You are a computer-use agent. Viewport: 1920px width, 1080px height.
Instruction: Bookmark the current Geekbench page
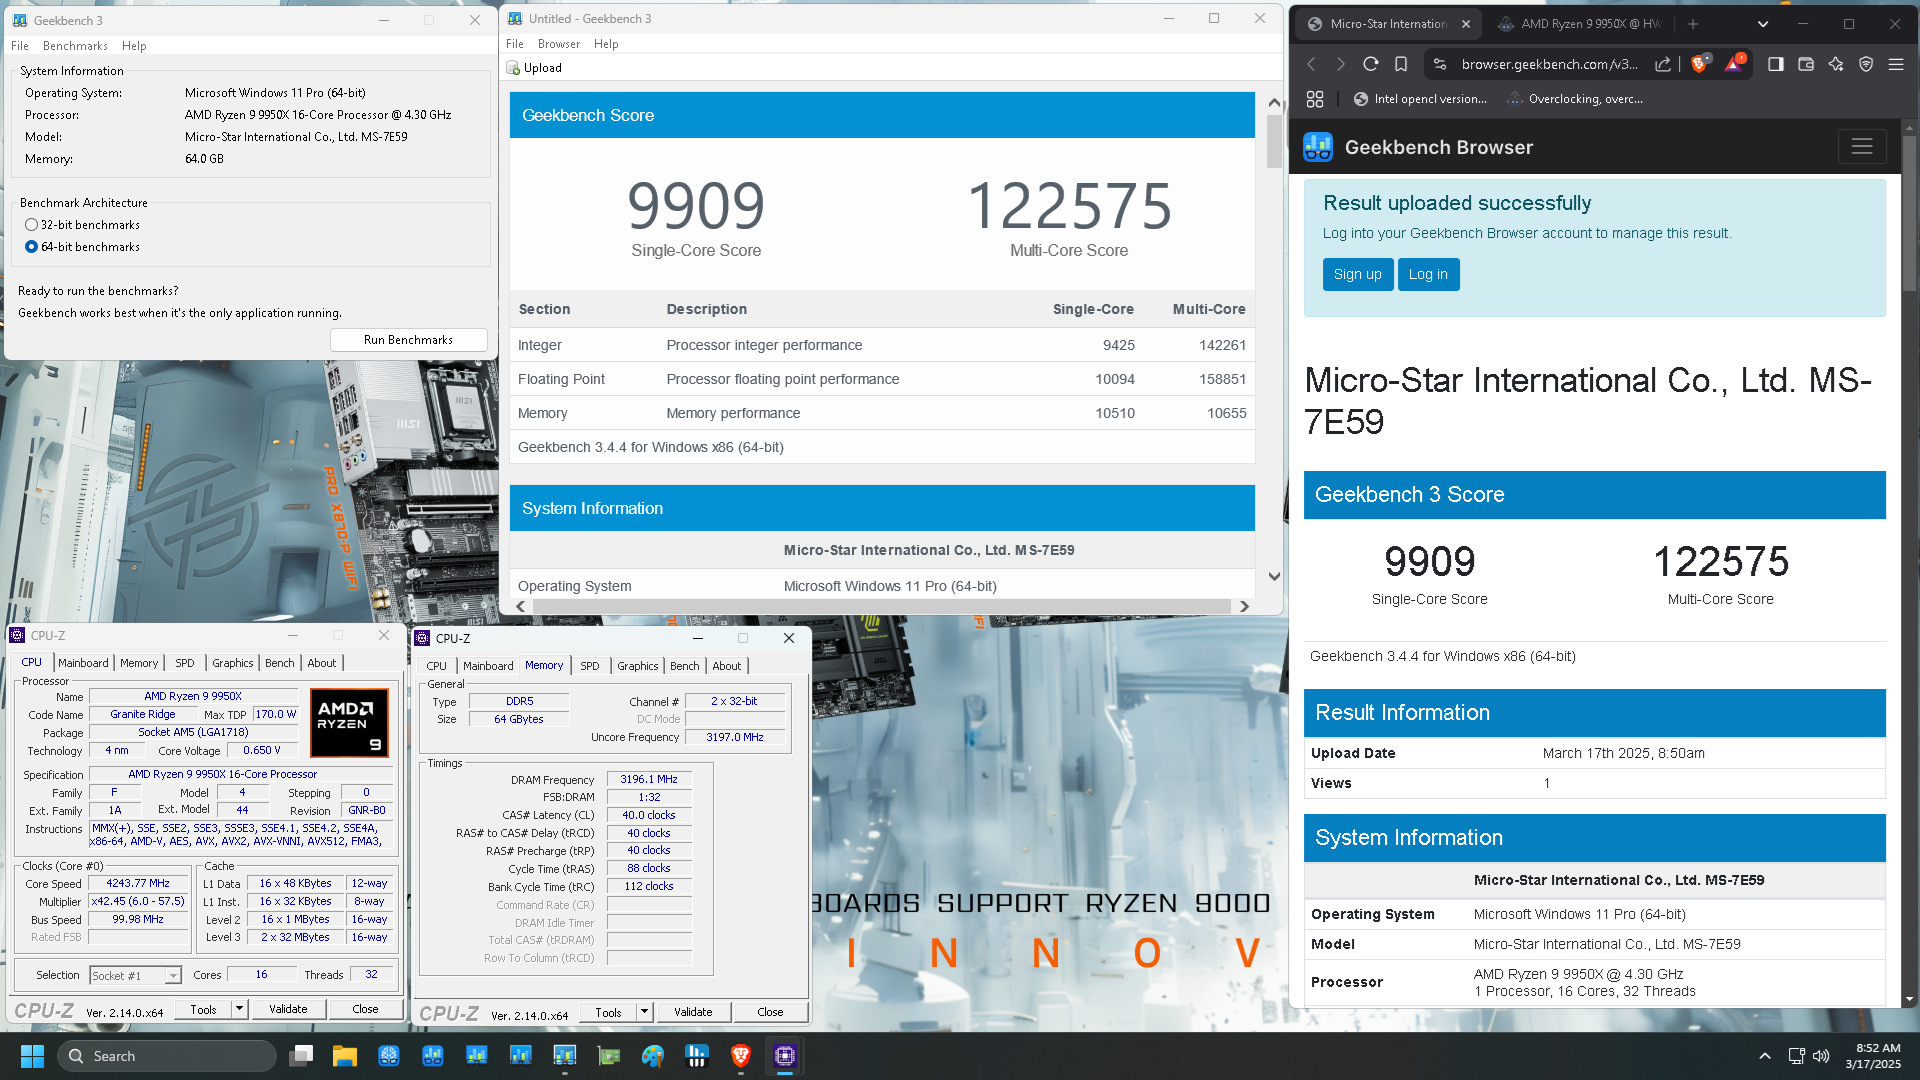[1401, 64]
